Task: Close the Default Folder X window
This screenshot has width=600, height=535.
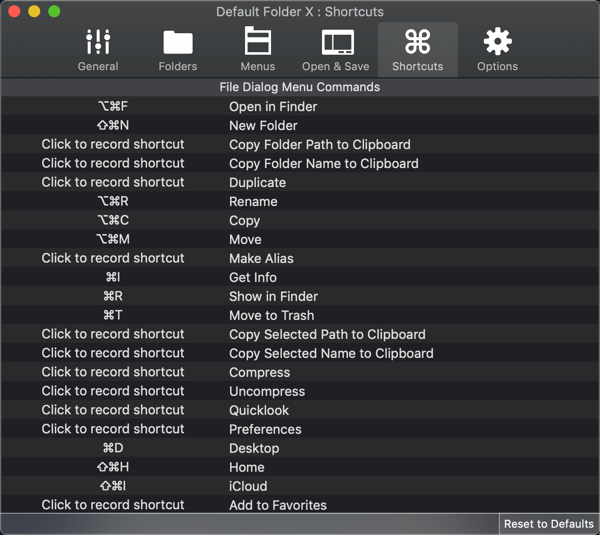Action: click(x=14, y=11)
